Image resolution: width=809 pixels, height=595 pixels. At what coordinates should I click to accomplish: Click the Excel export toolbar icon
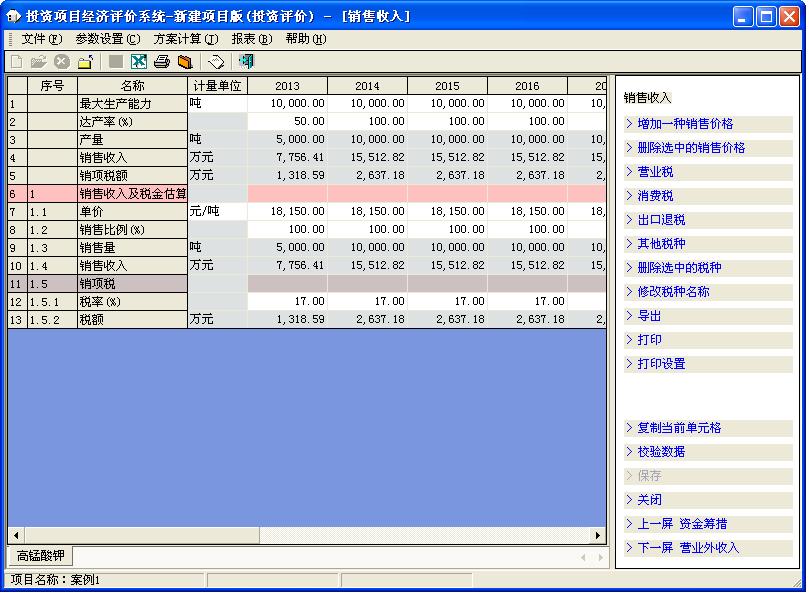click(139, 62)
